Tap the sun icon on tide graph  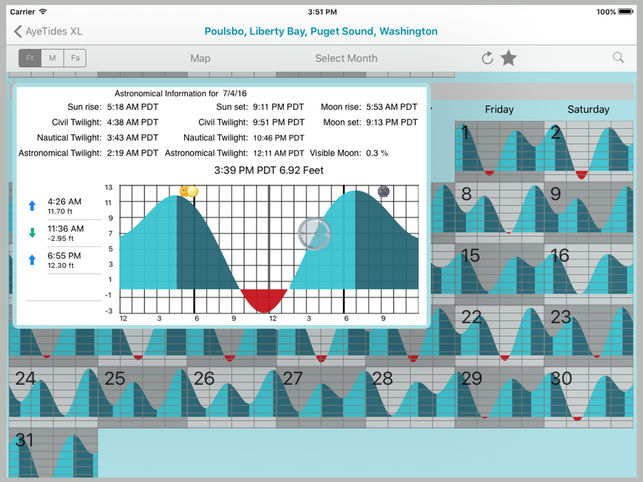click(x=186, y=190)
